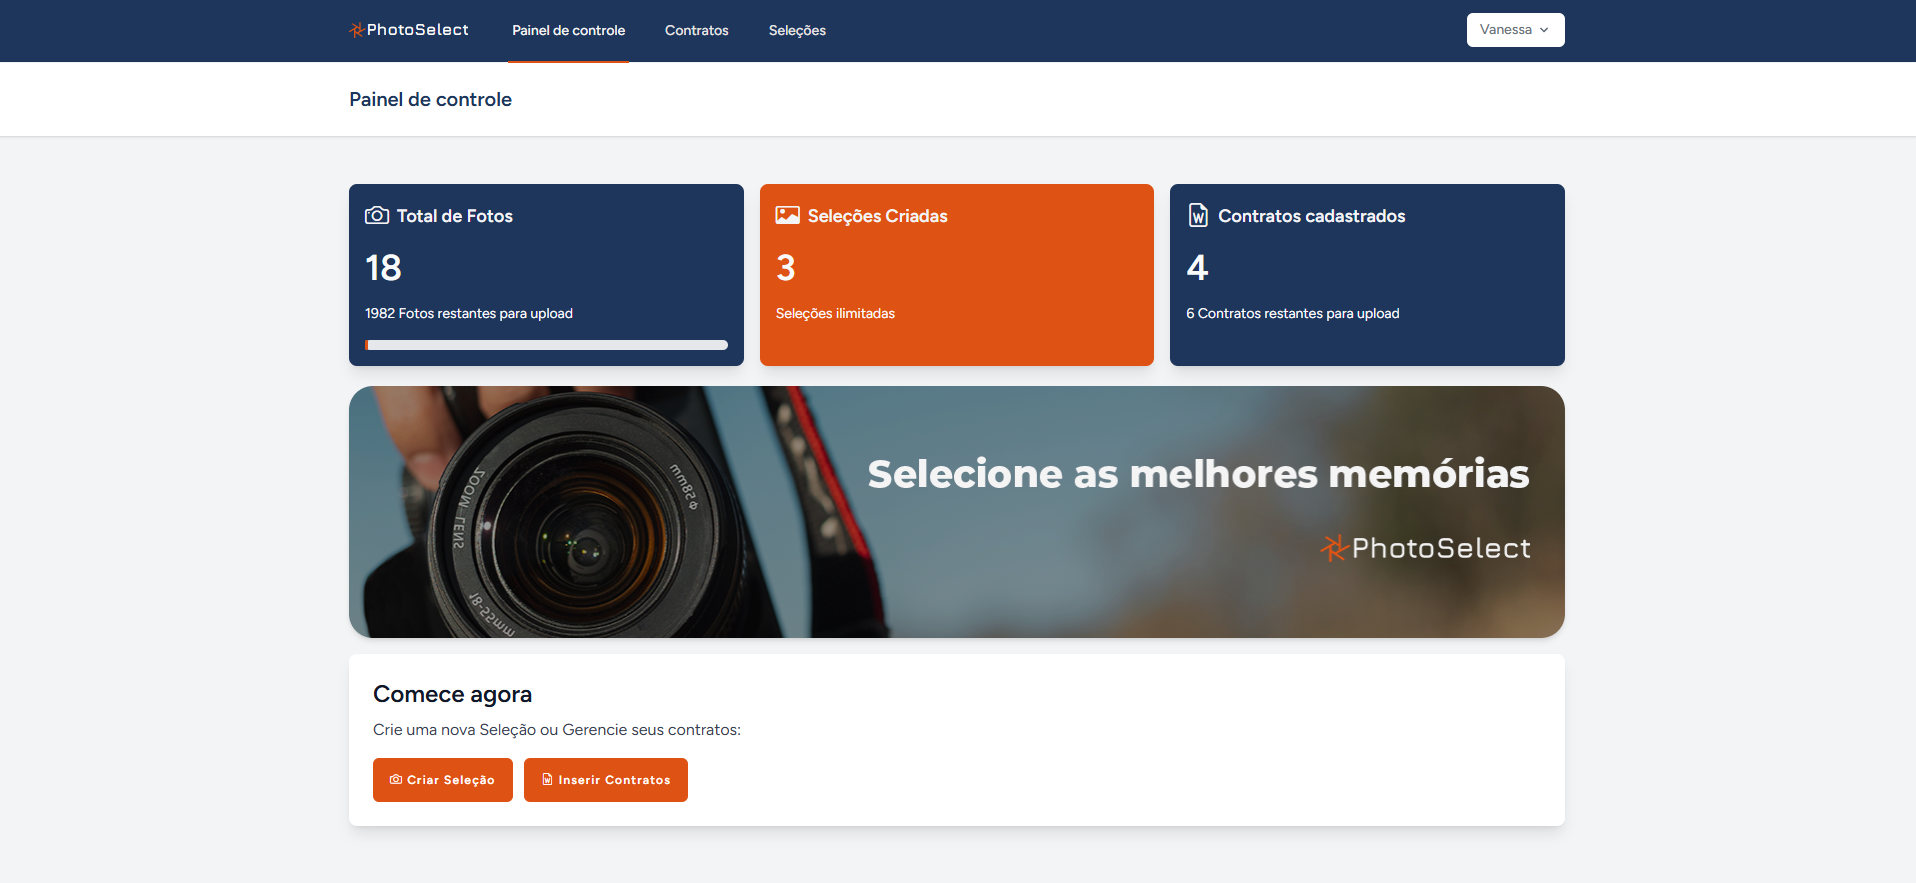Click 'Selecione as melhores memórias' banner text

[x=1198, y=474]
